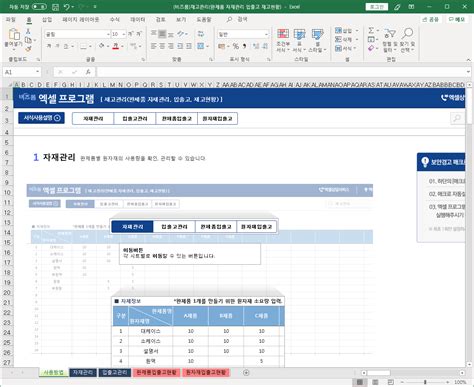Toggle Align Left in the alignment group

pos(154,46)
